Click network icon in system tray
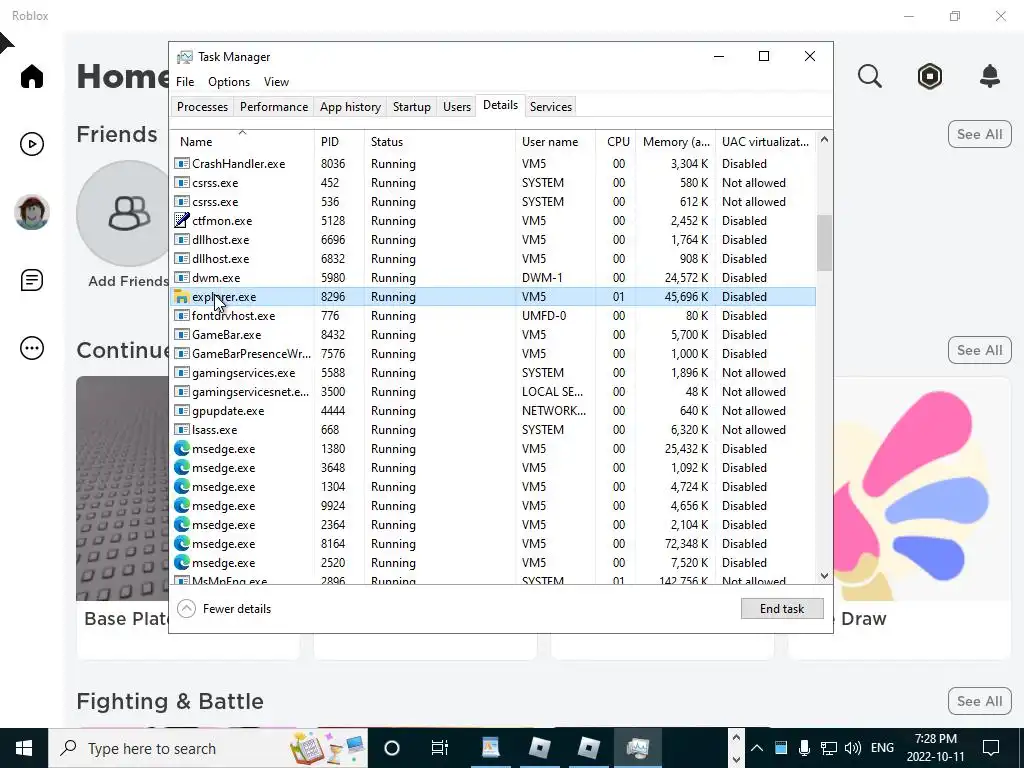 (x=829, y=748)
